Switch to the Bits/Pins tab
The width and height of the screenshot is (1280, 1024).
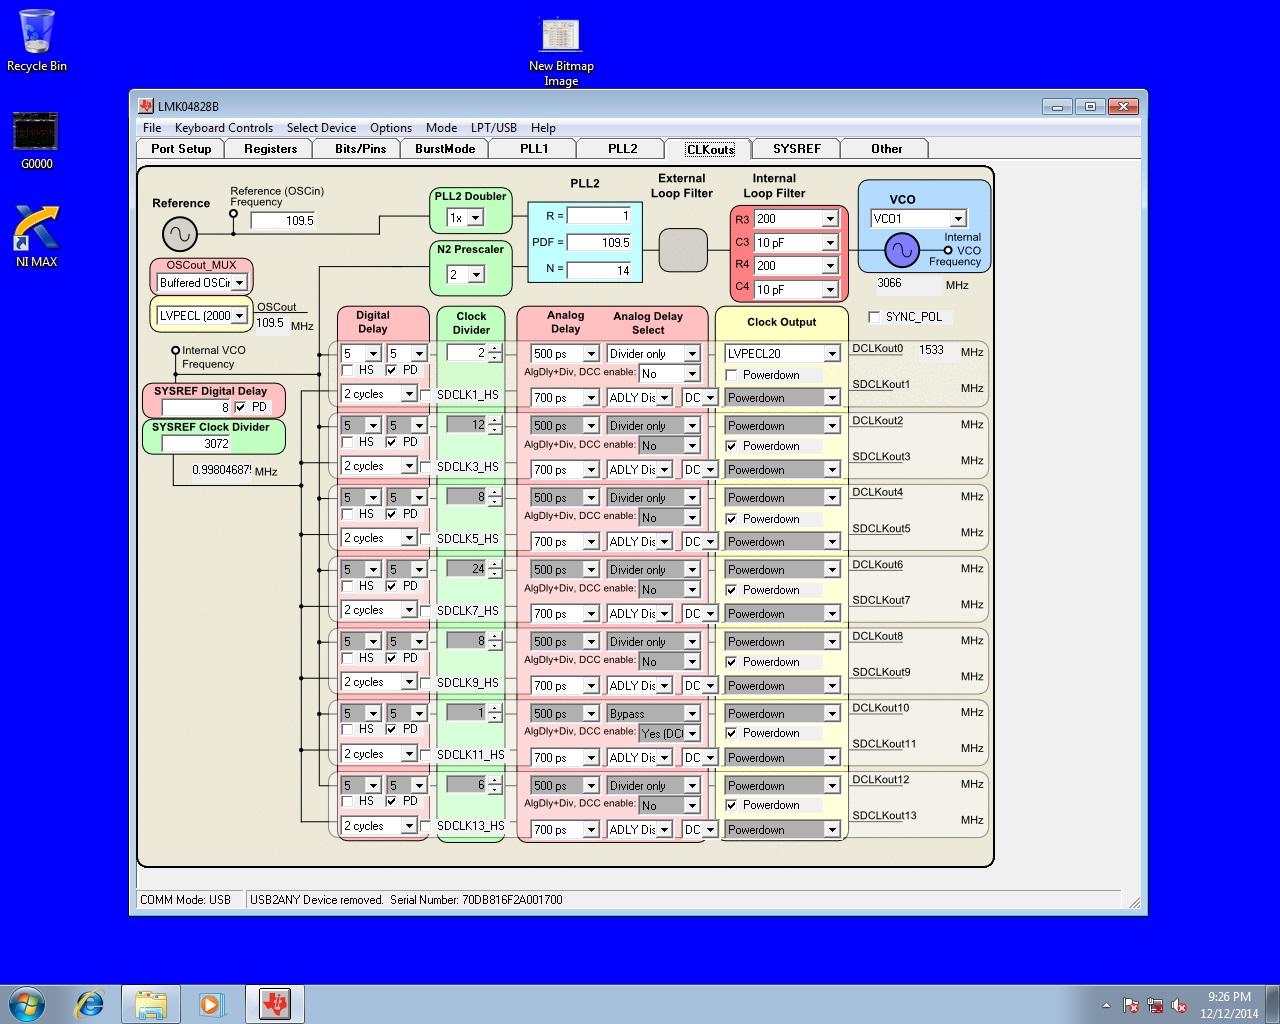pyautogui.click(x=360, y=149)
